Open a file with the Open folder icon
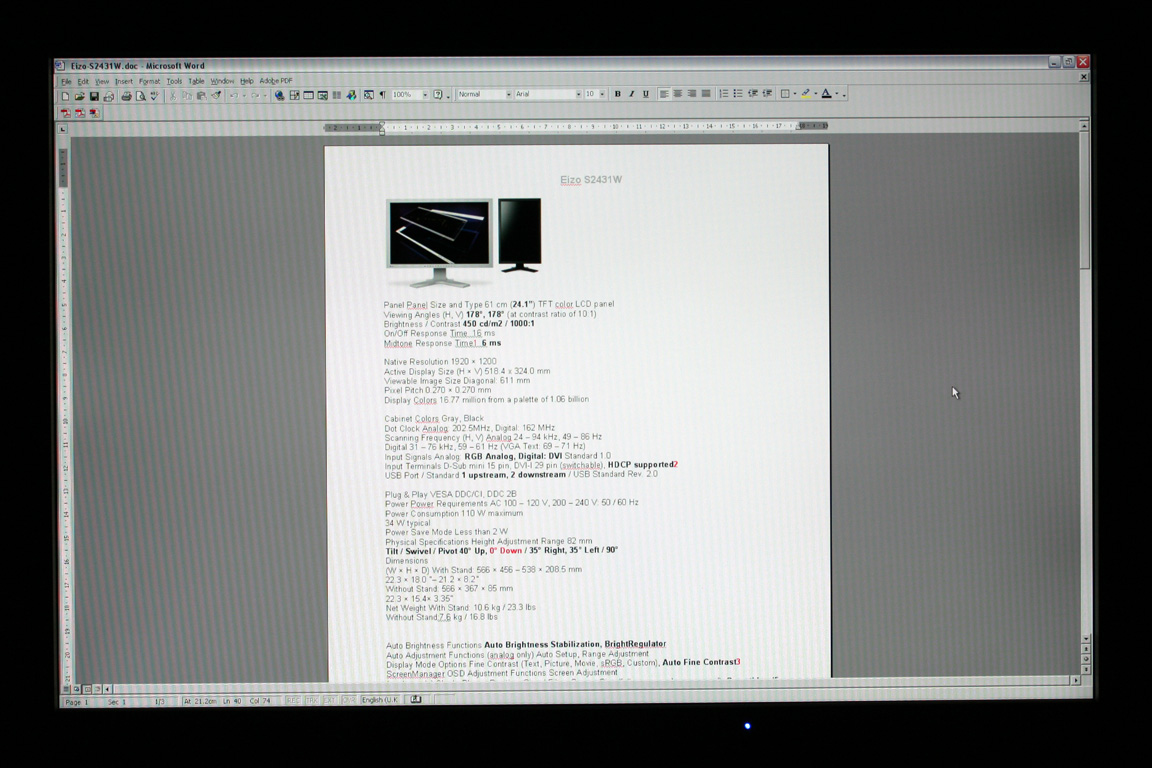The width and height of the screenshot is (1152, 768). coord(80,96)
